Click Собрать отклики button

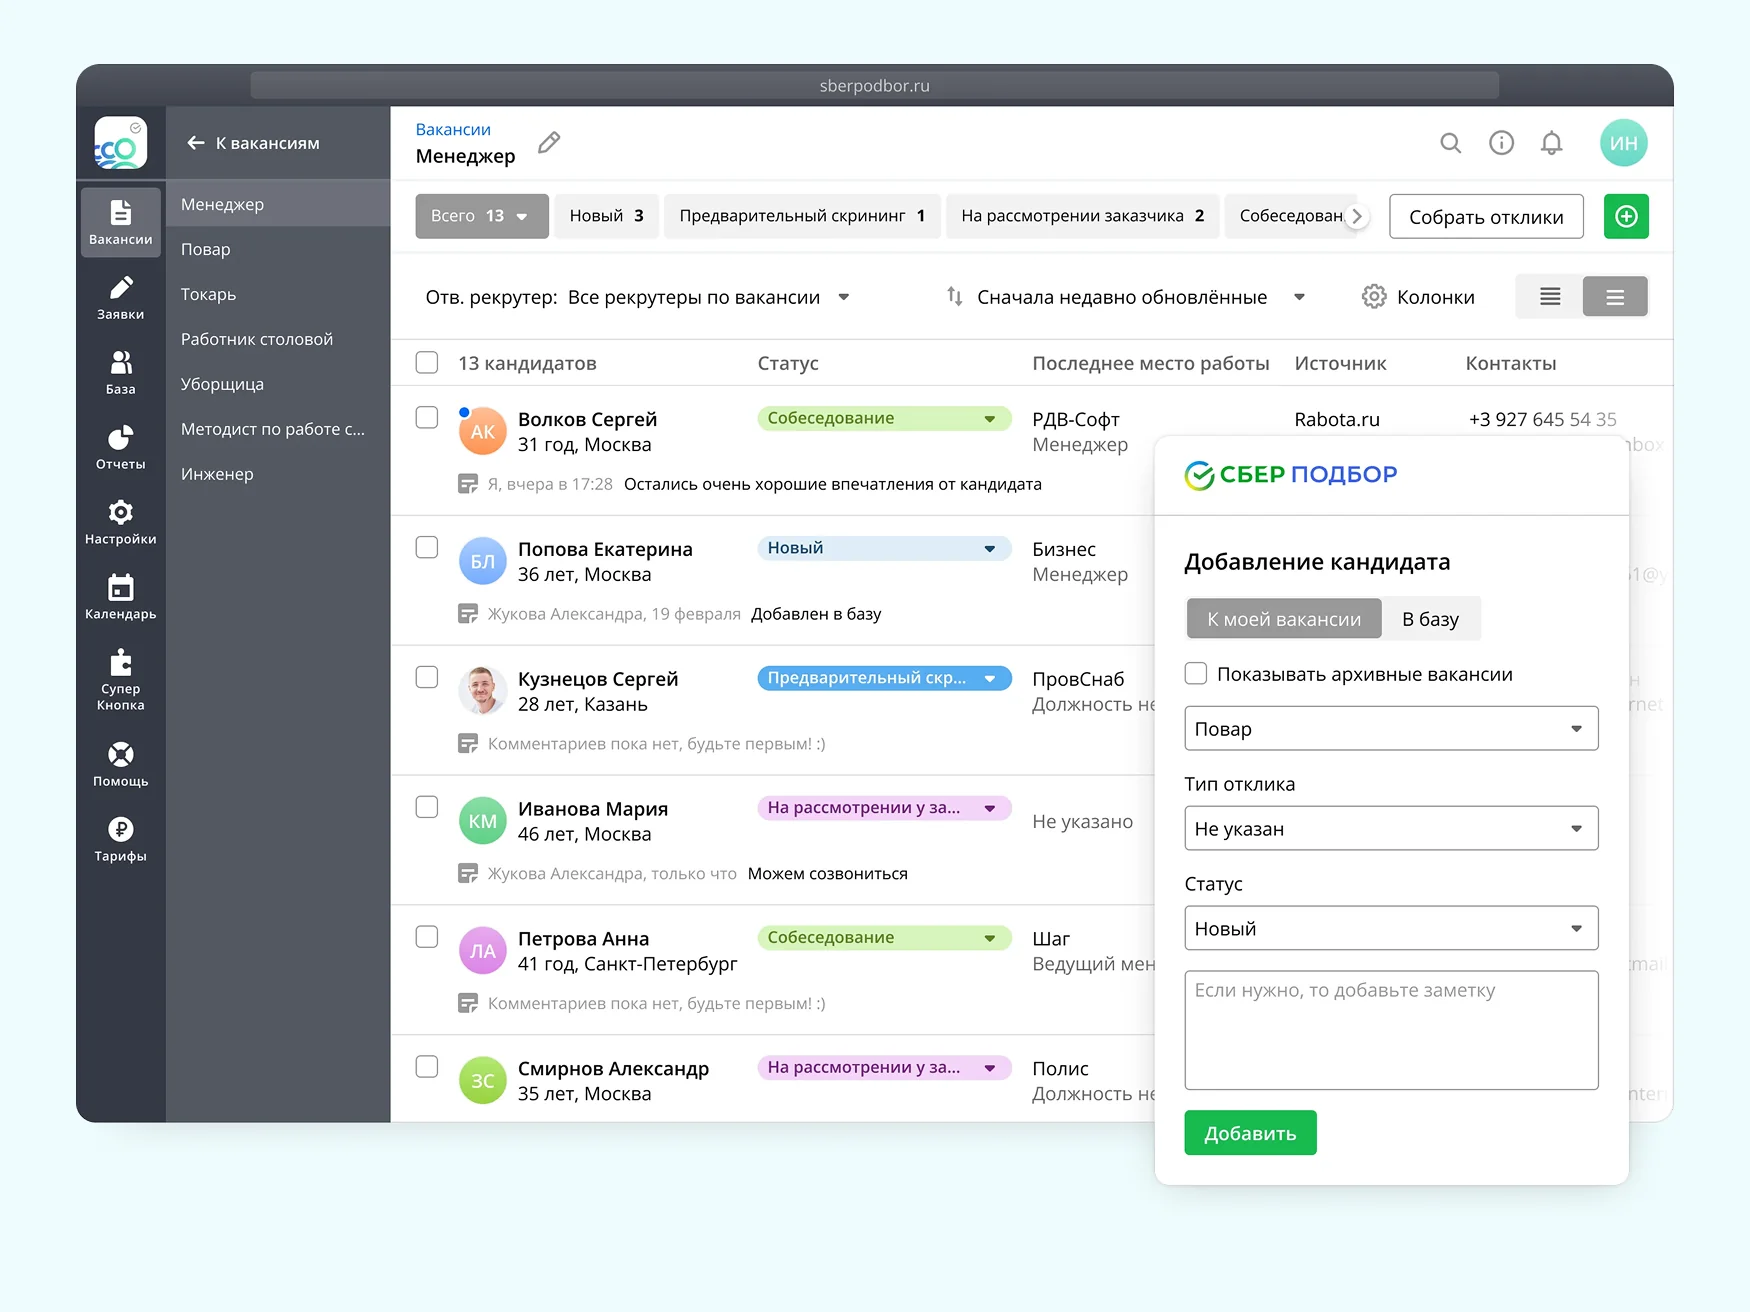tap(1486, 216)
